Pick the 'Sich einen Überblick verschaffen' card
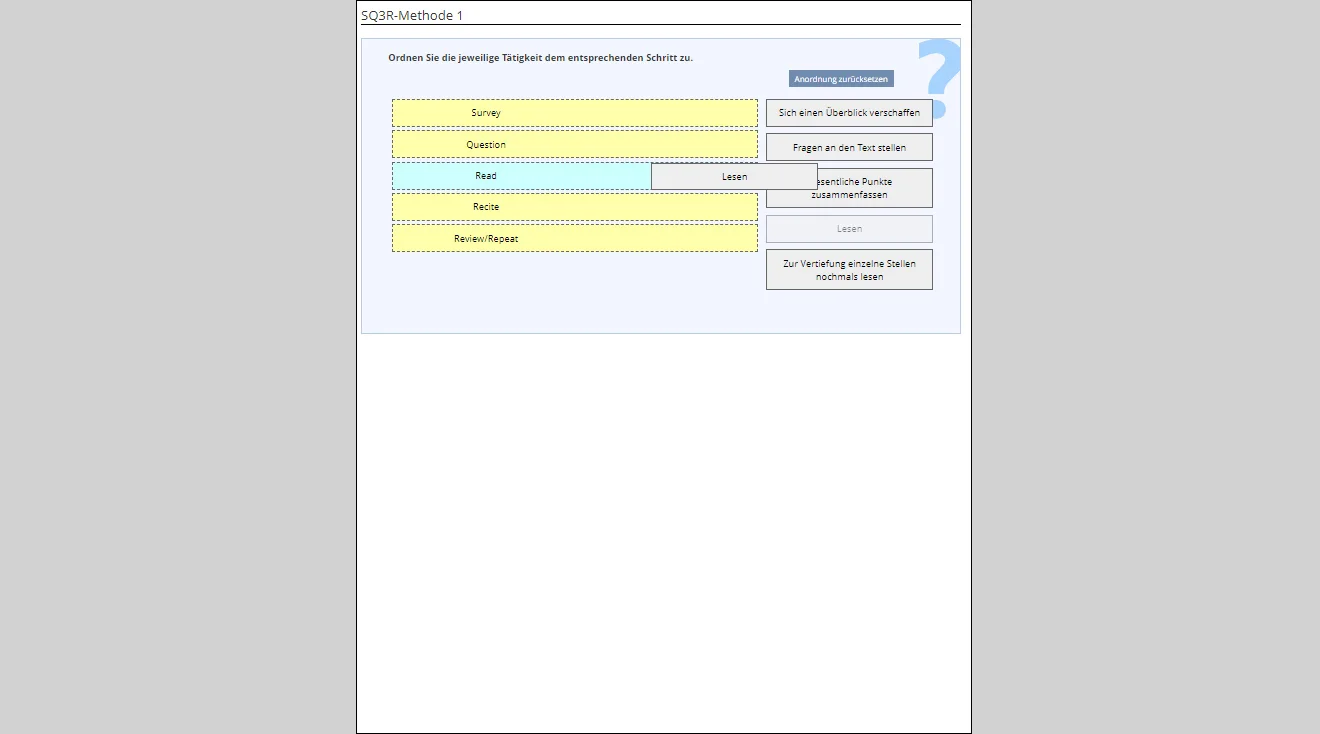1320x734 pixels. pyautogui.click(x=849, y=113)
